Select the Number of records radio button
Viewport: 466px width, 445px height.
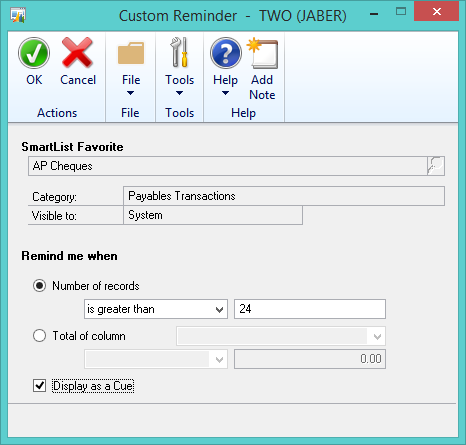(39, 286)
